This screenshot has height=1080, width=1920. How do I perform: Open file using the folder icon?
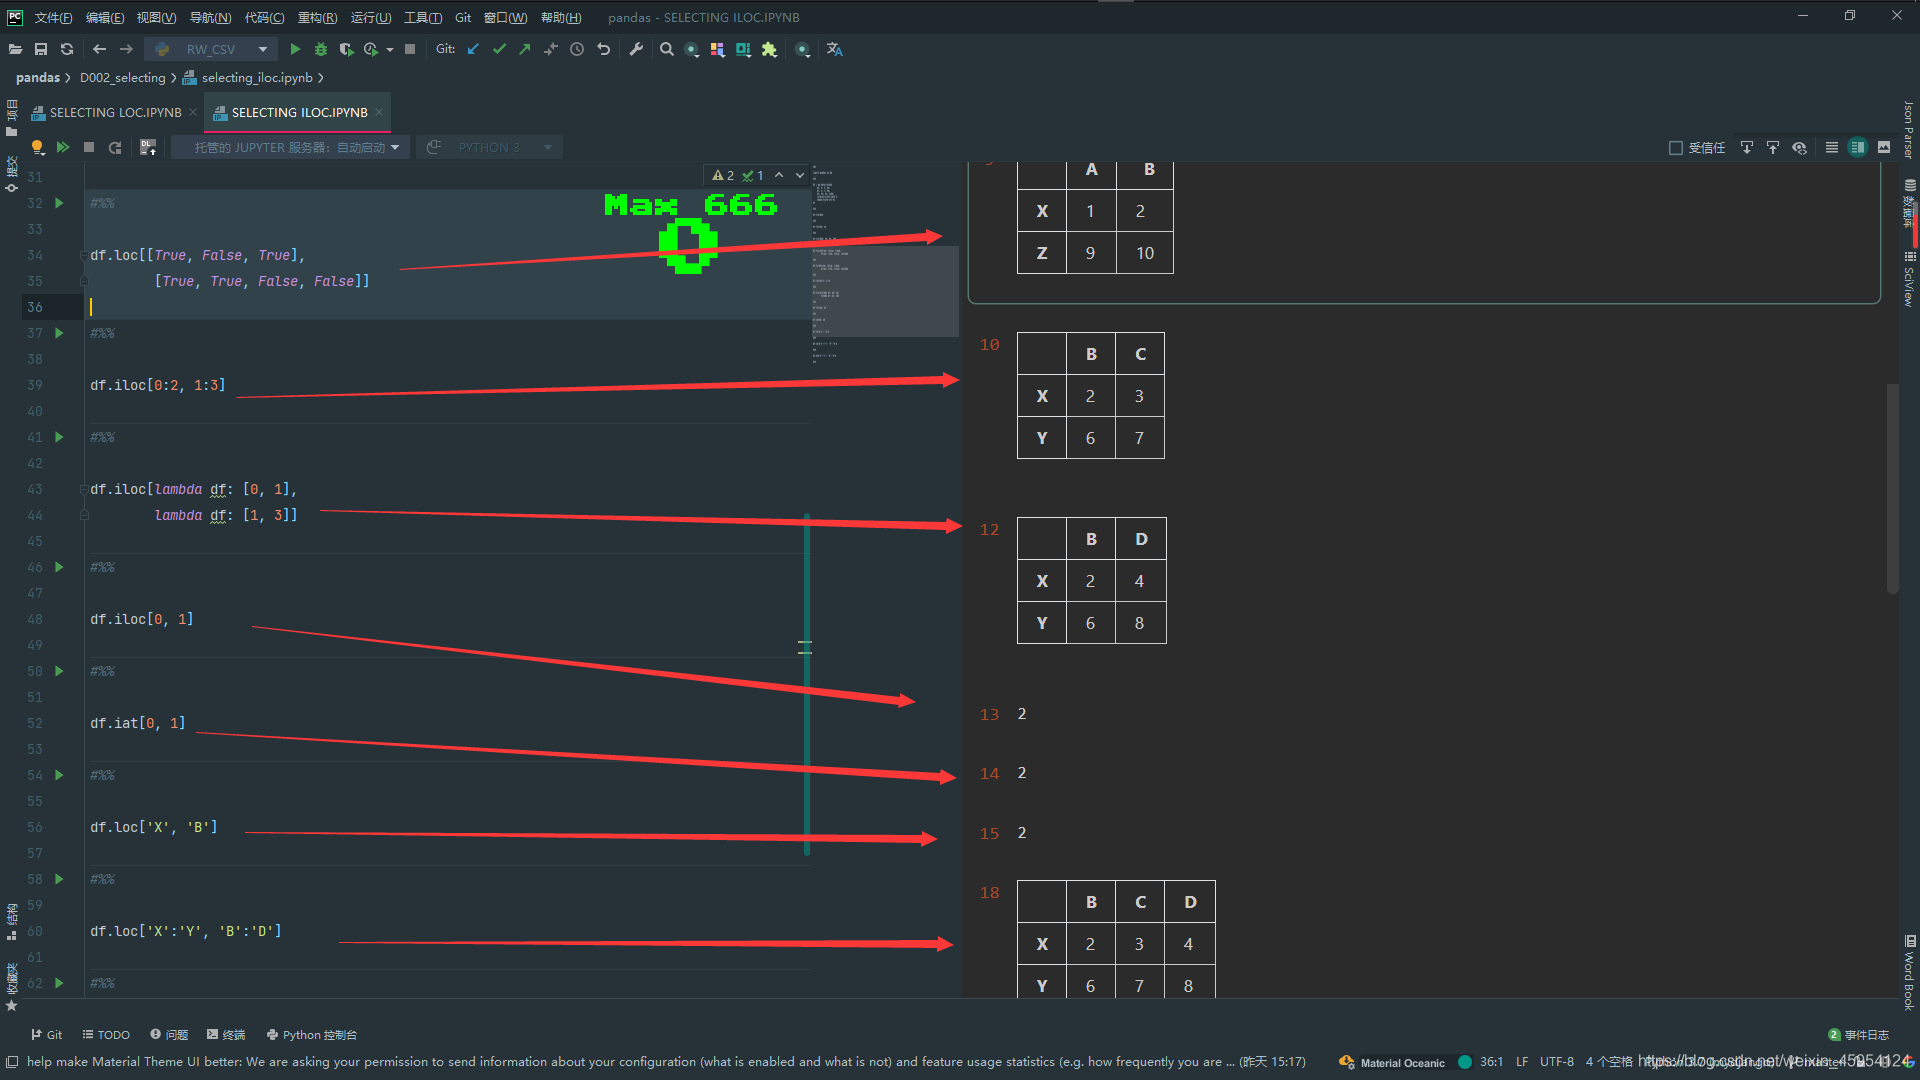click(x=15, y=49)
